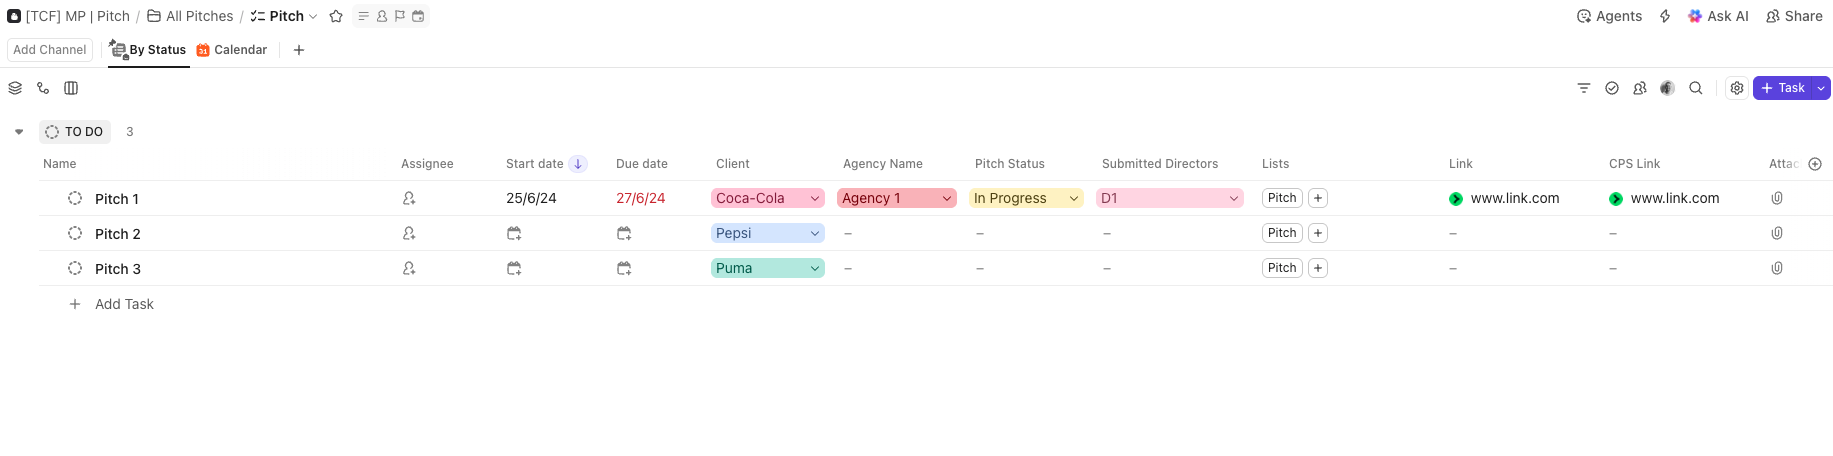
Task: Open the filter icon in toolbar
Action: pos(1584,88)
